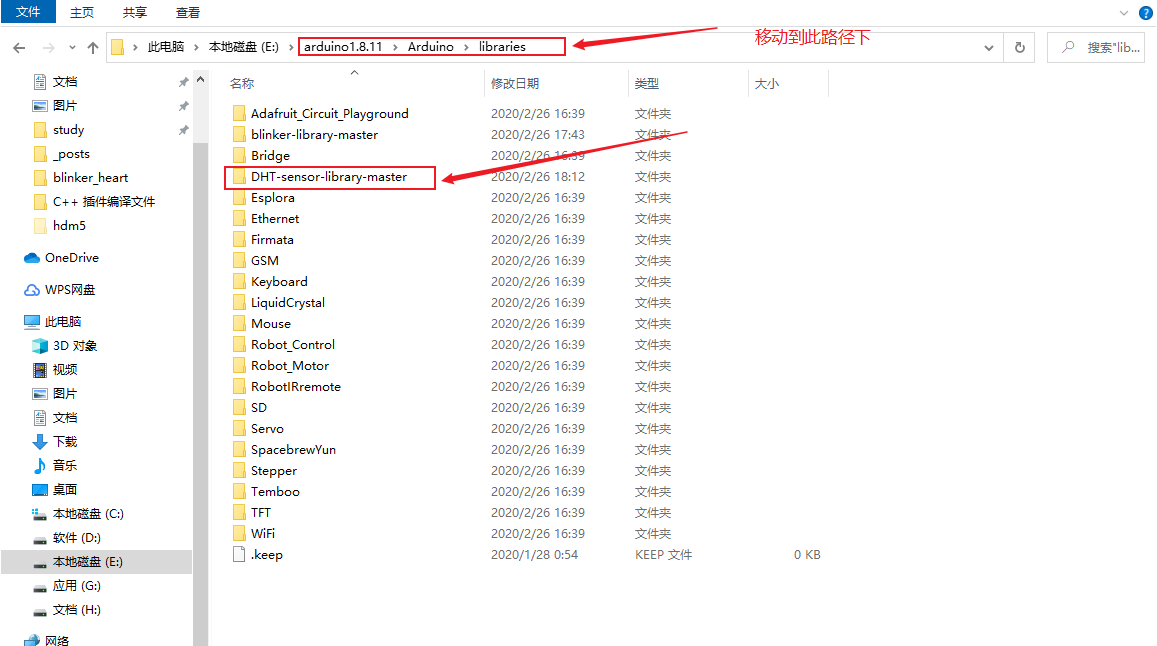Switch to the 共享 ribbon tab

click(x=134, y=13)
